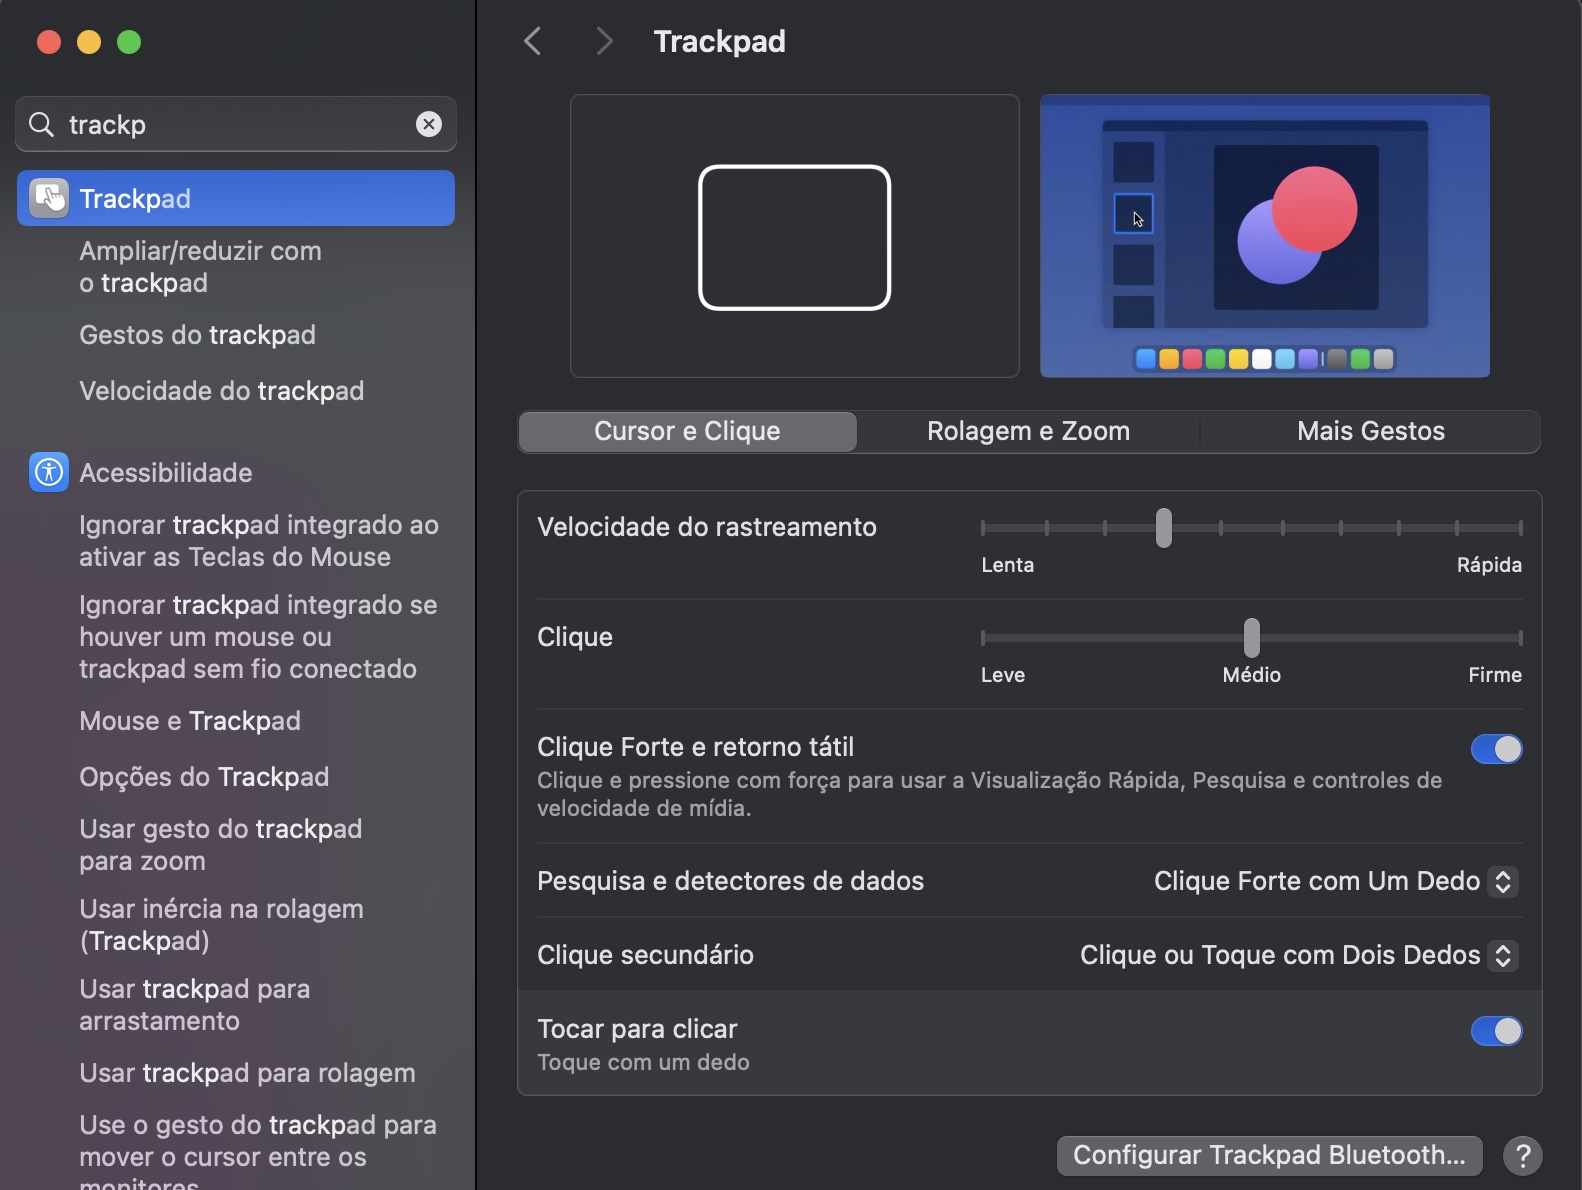Switch to the Rolagem e Zoom tab
The image size is (1582, 1190).
click(x=1028, y=431)
